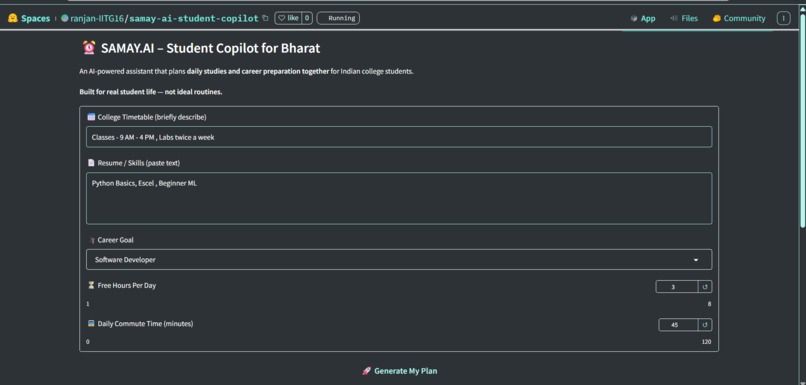This screenshot has width=806, height=385.
Task: Click the College Timetable calendar icon
Action: pos(91,117)
